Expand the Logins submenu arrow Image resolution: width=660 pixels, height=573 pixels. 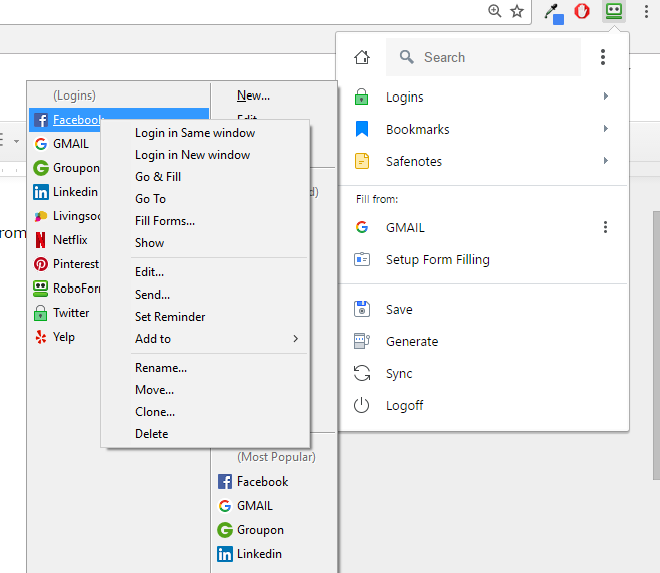[606, 96]
